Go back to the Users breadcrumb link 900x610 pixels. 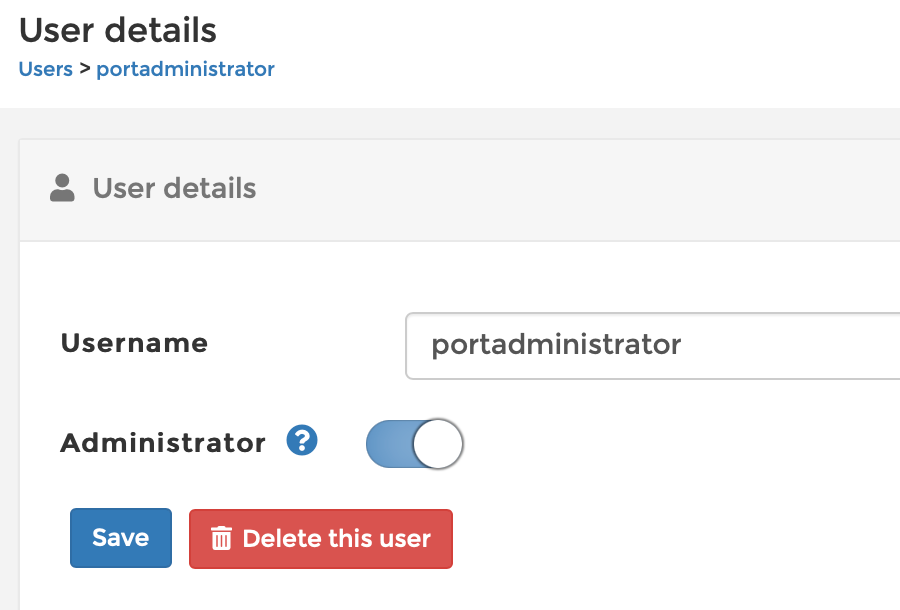click(46, 69)
